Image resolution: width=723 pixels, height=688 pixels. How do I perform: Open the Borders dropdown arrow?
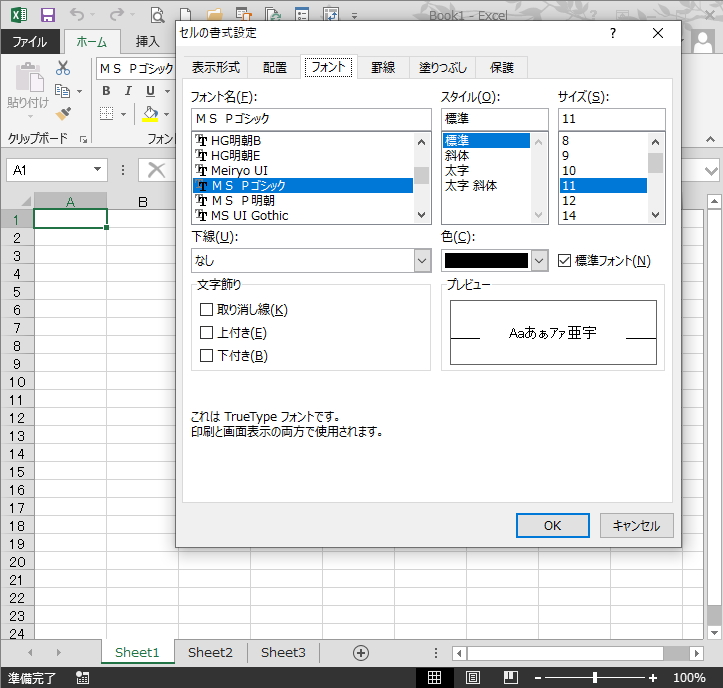pyautogui.click(x=123, y=114)
